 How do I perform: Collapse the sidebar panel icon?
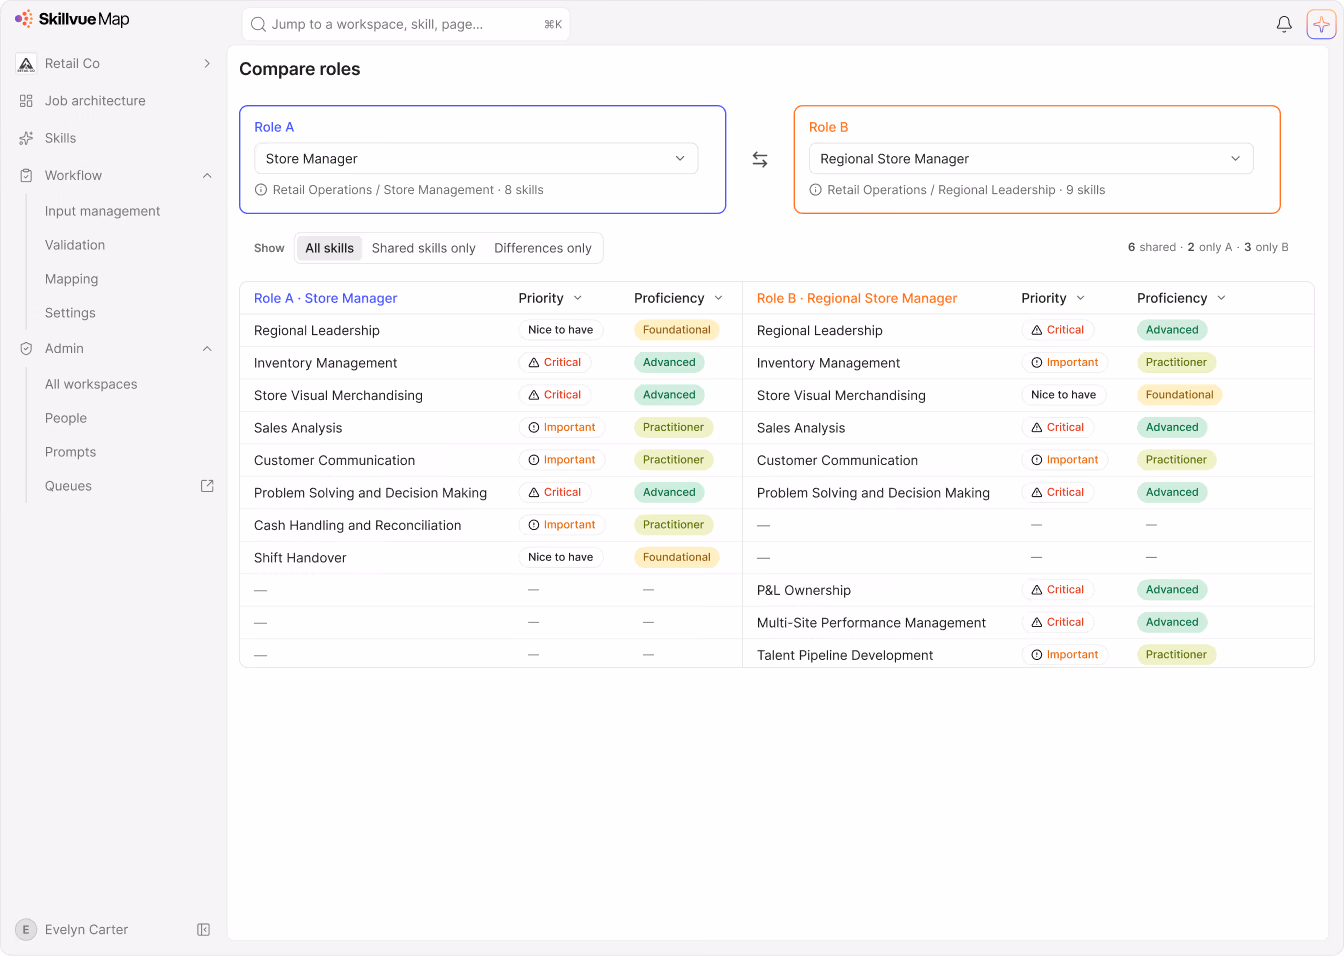click(x=203, y=930)
